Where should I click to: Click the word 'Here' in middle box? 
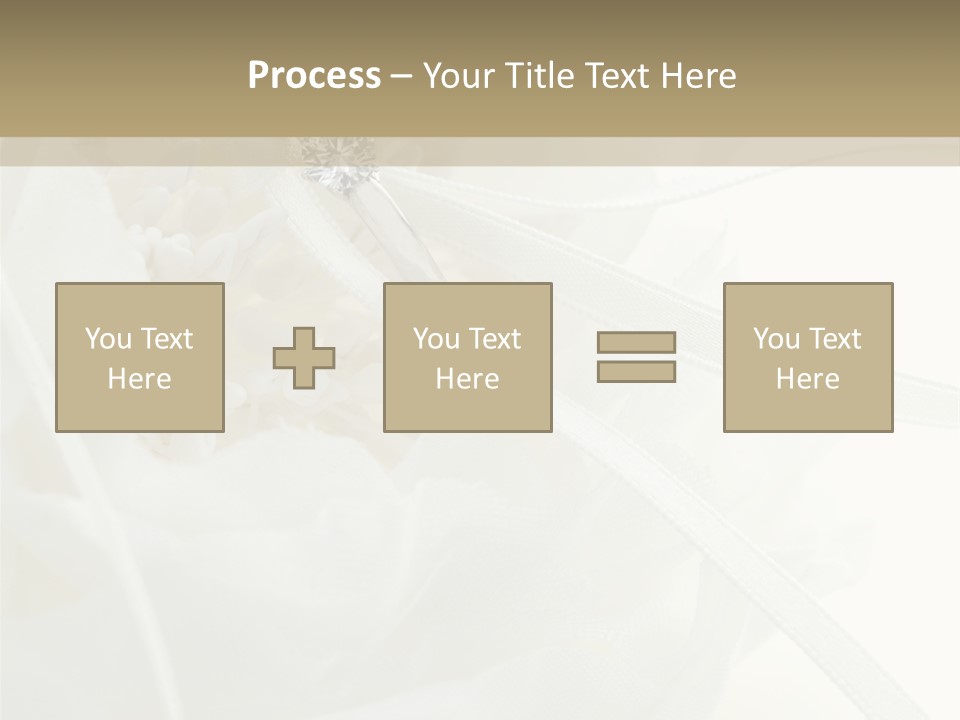(467, 379)
